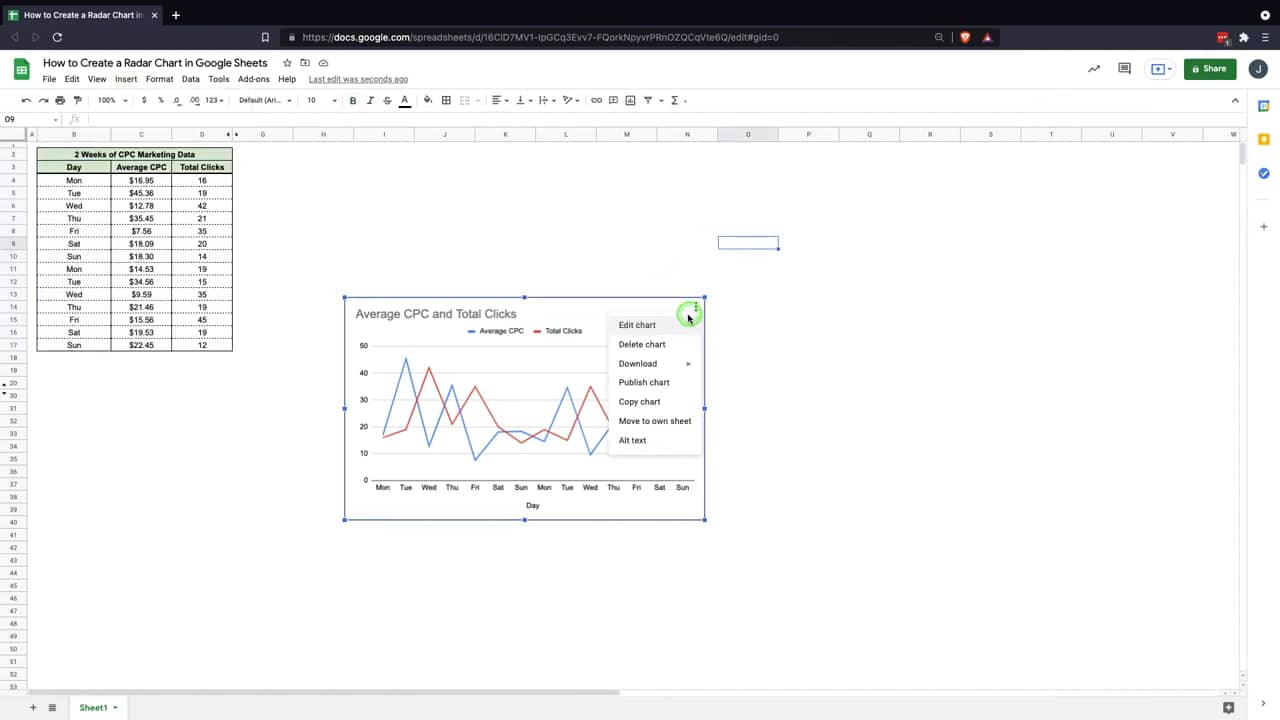Viewport: 1280px width, 720px height.
Task: Expand the vertical align dropdown
Action: coord(523,100)
